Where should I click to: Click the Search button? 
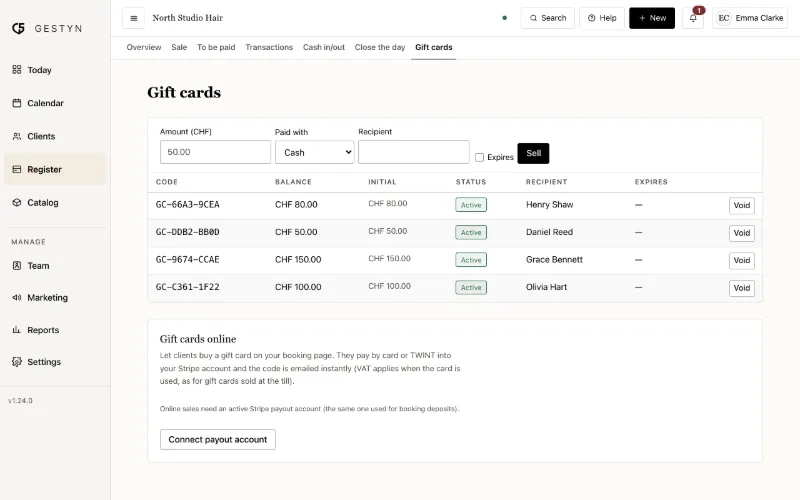click(x=547, y=18)
